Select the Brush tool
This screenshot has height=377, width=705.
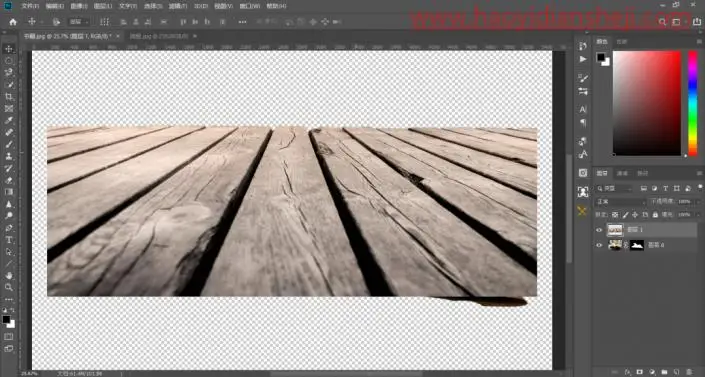tap(9, 144)
